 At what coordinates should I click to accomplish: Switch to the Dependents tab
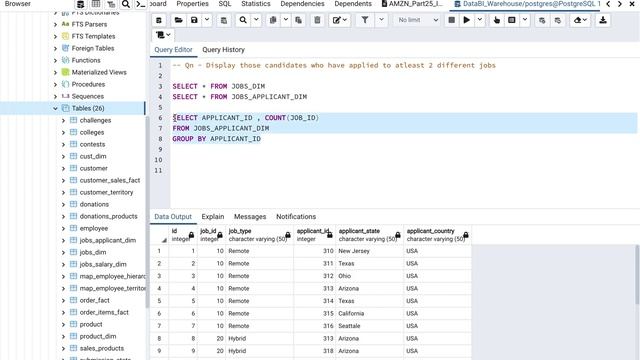353,4
